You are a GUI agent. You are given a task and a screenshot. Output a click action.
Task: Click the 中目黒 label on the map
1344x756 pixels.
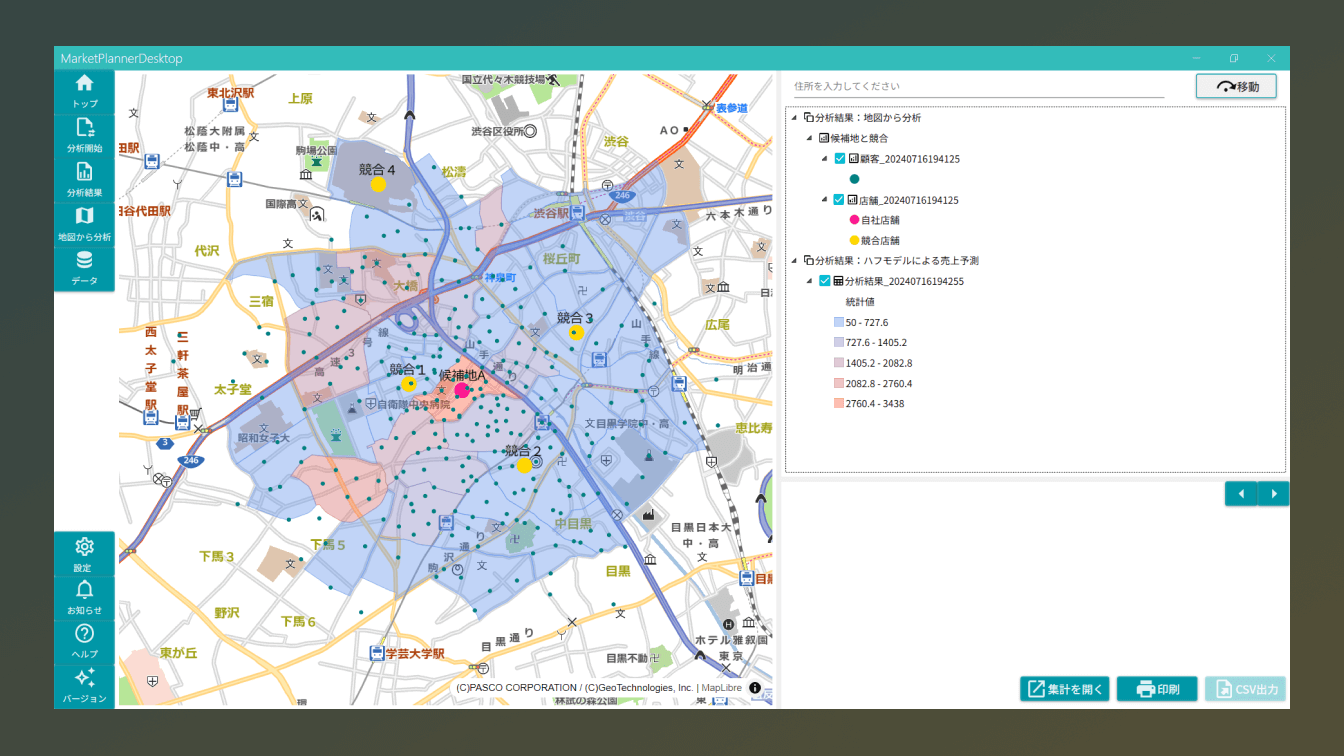[573, 524]
